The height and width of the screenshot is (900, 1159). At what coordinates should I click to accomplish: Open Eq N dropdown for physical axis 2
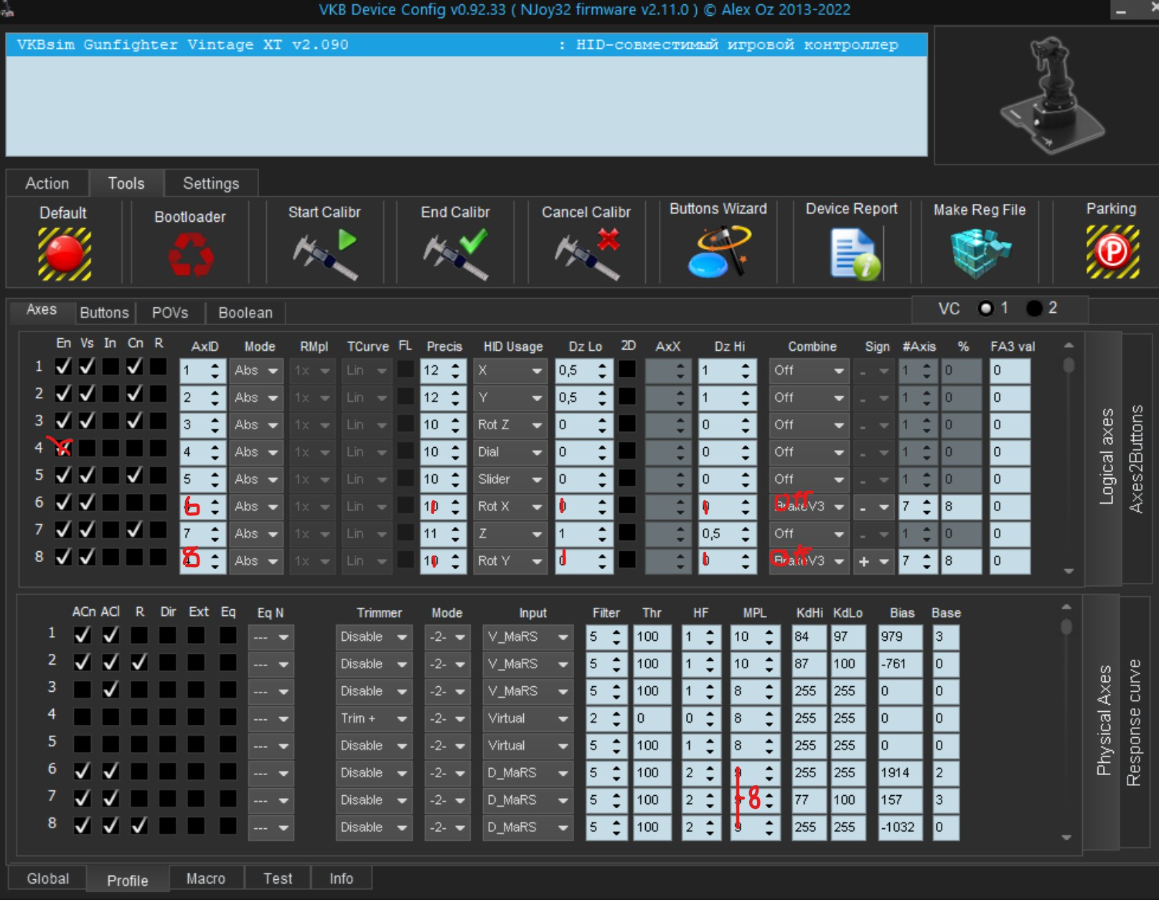[x=271, y=664]
